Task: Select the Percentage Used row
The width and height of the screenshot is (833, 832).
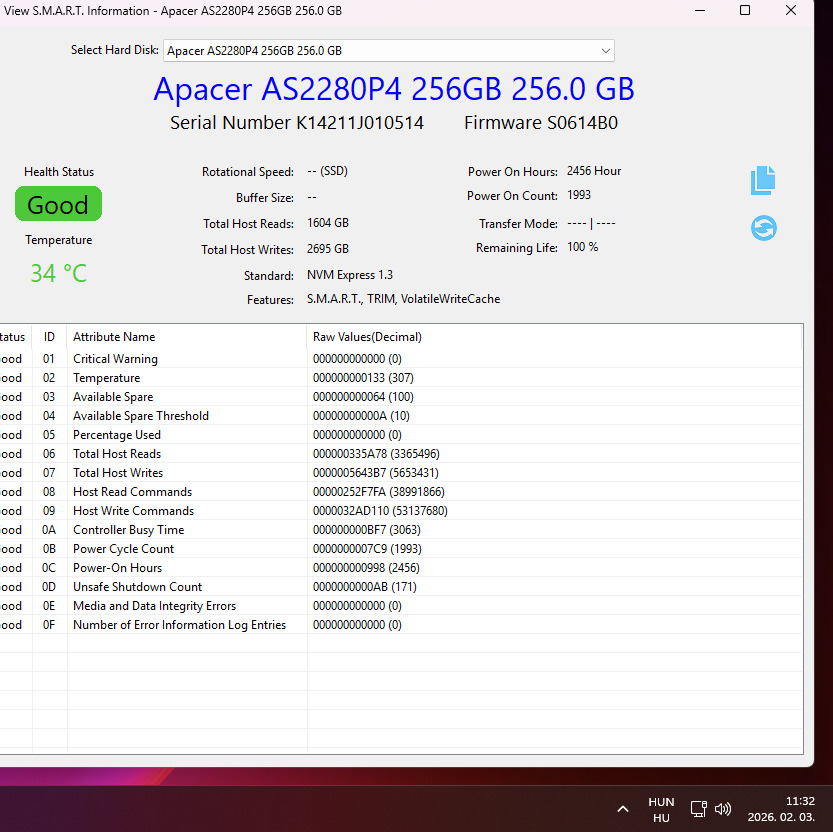Action: (401, 435)
